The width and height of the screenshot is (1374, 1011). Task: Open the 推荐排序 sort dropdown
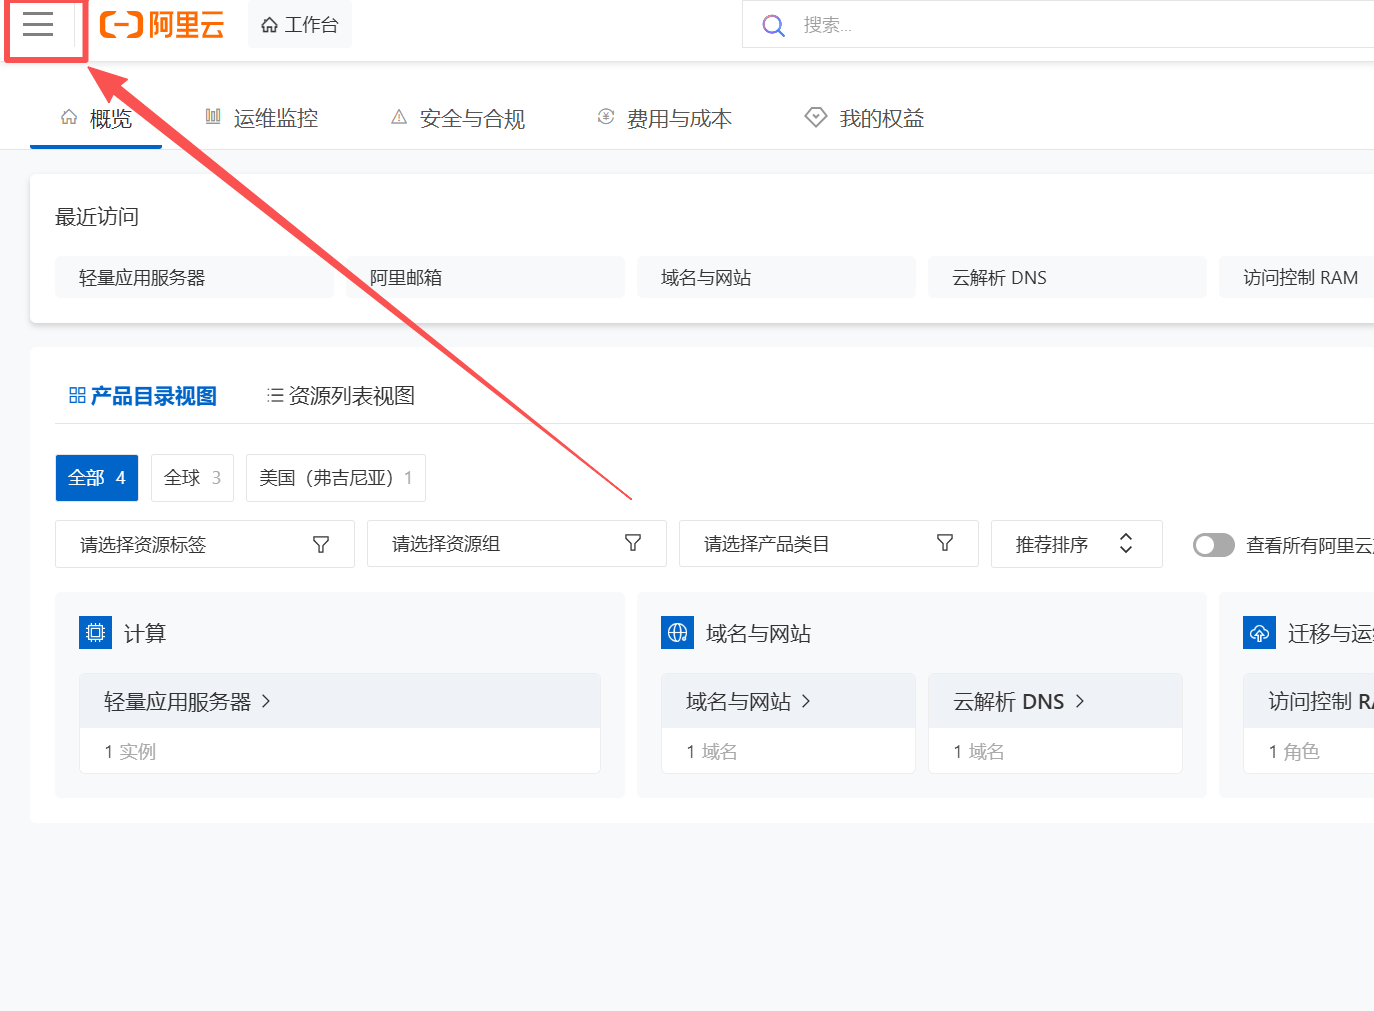coord(1076,544)
